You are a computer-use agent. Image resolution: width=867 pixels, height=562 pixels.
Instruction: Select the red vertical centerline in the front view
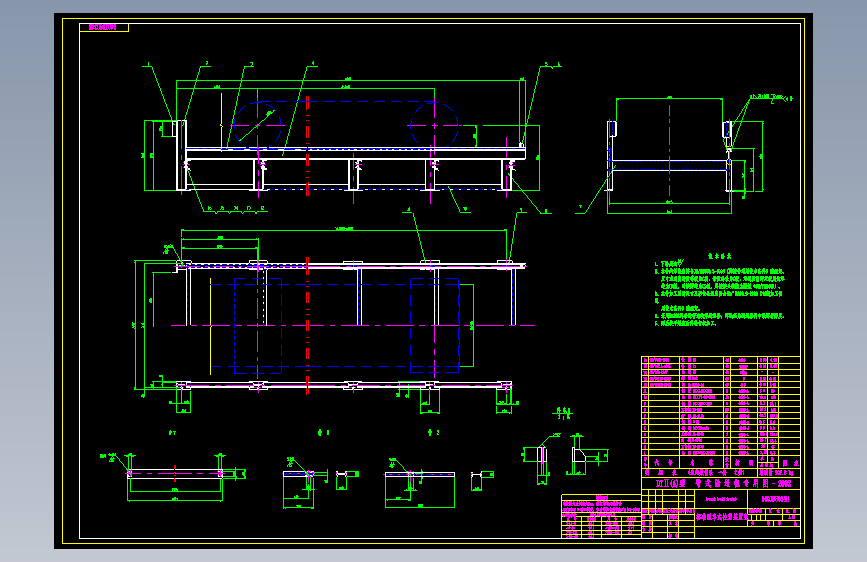tap(307, 145)
